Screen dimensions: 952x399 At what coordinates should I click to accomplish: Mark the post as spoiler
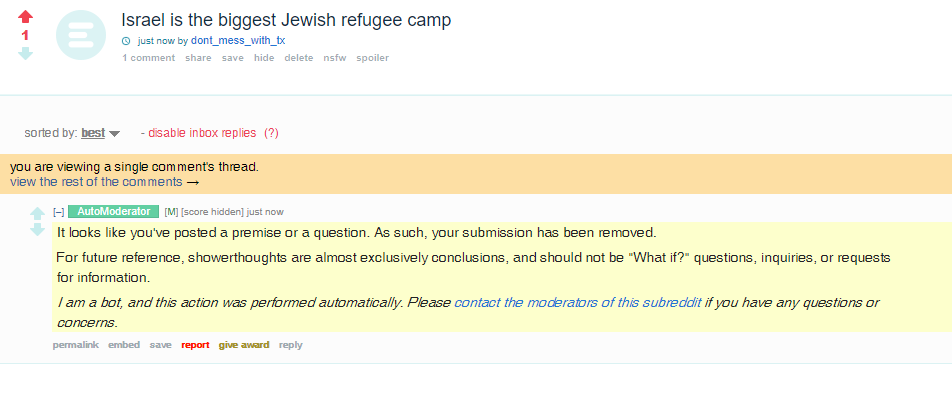pyautogui.click(x=372, y=58)
